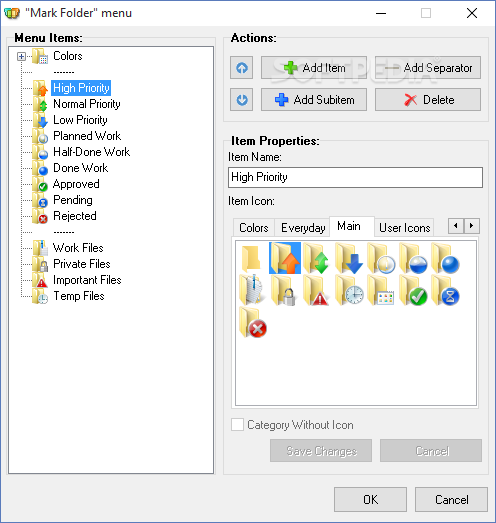Delete the selected menu item
The height and width of the screenshot is (523, 496).
[x=428, y=99]
